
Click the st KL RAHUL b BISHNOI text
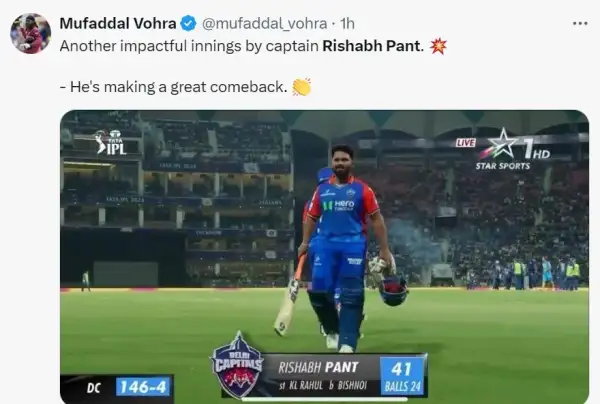(x=323, y=386)
